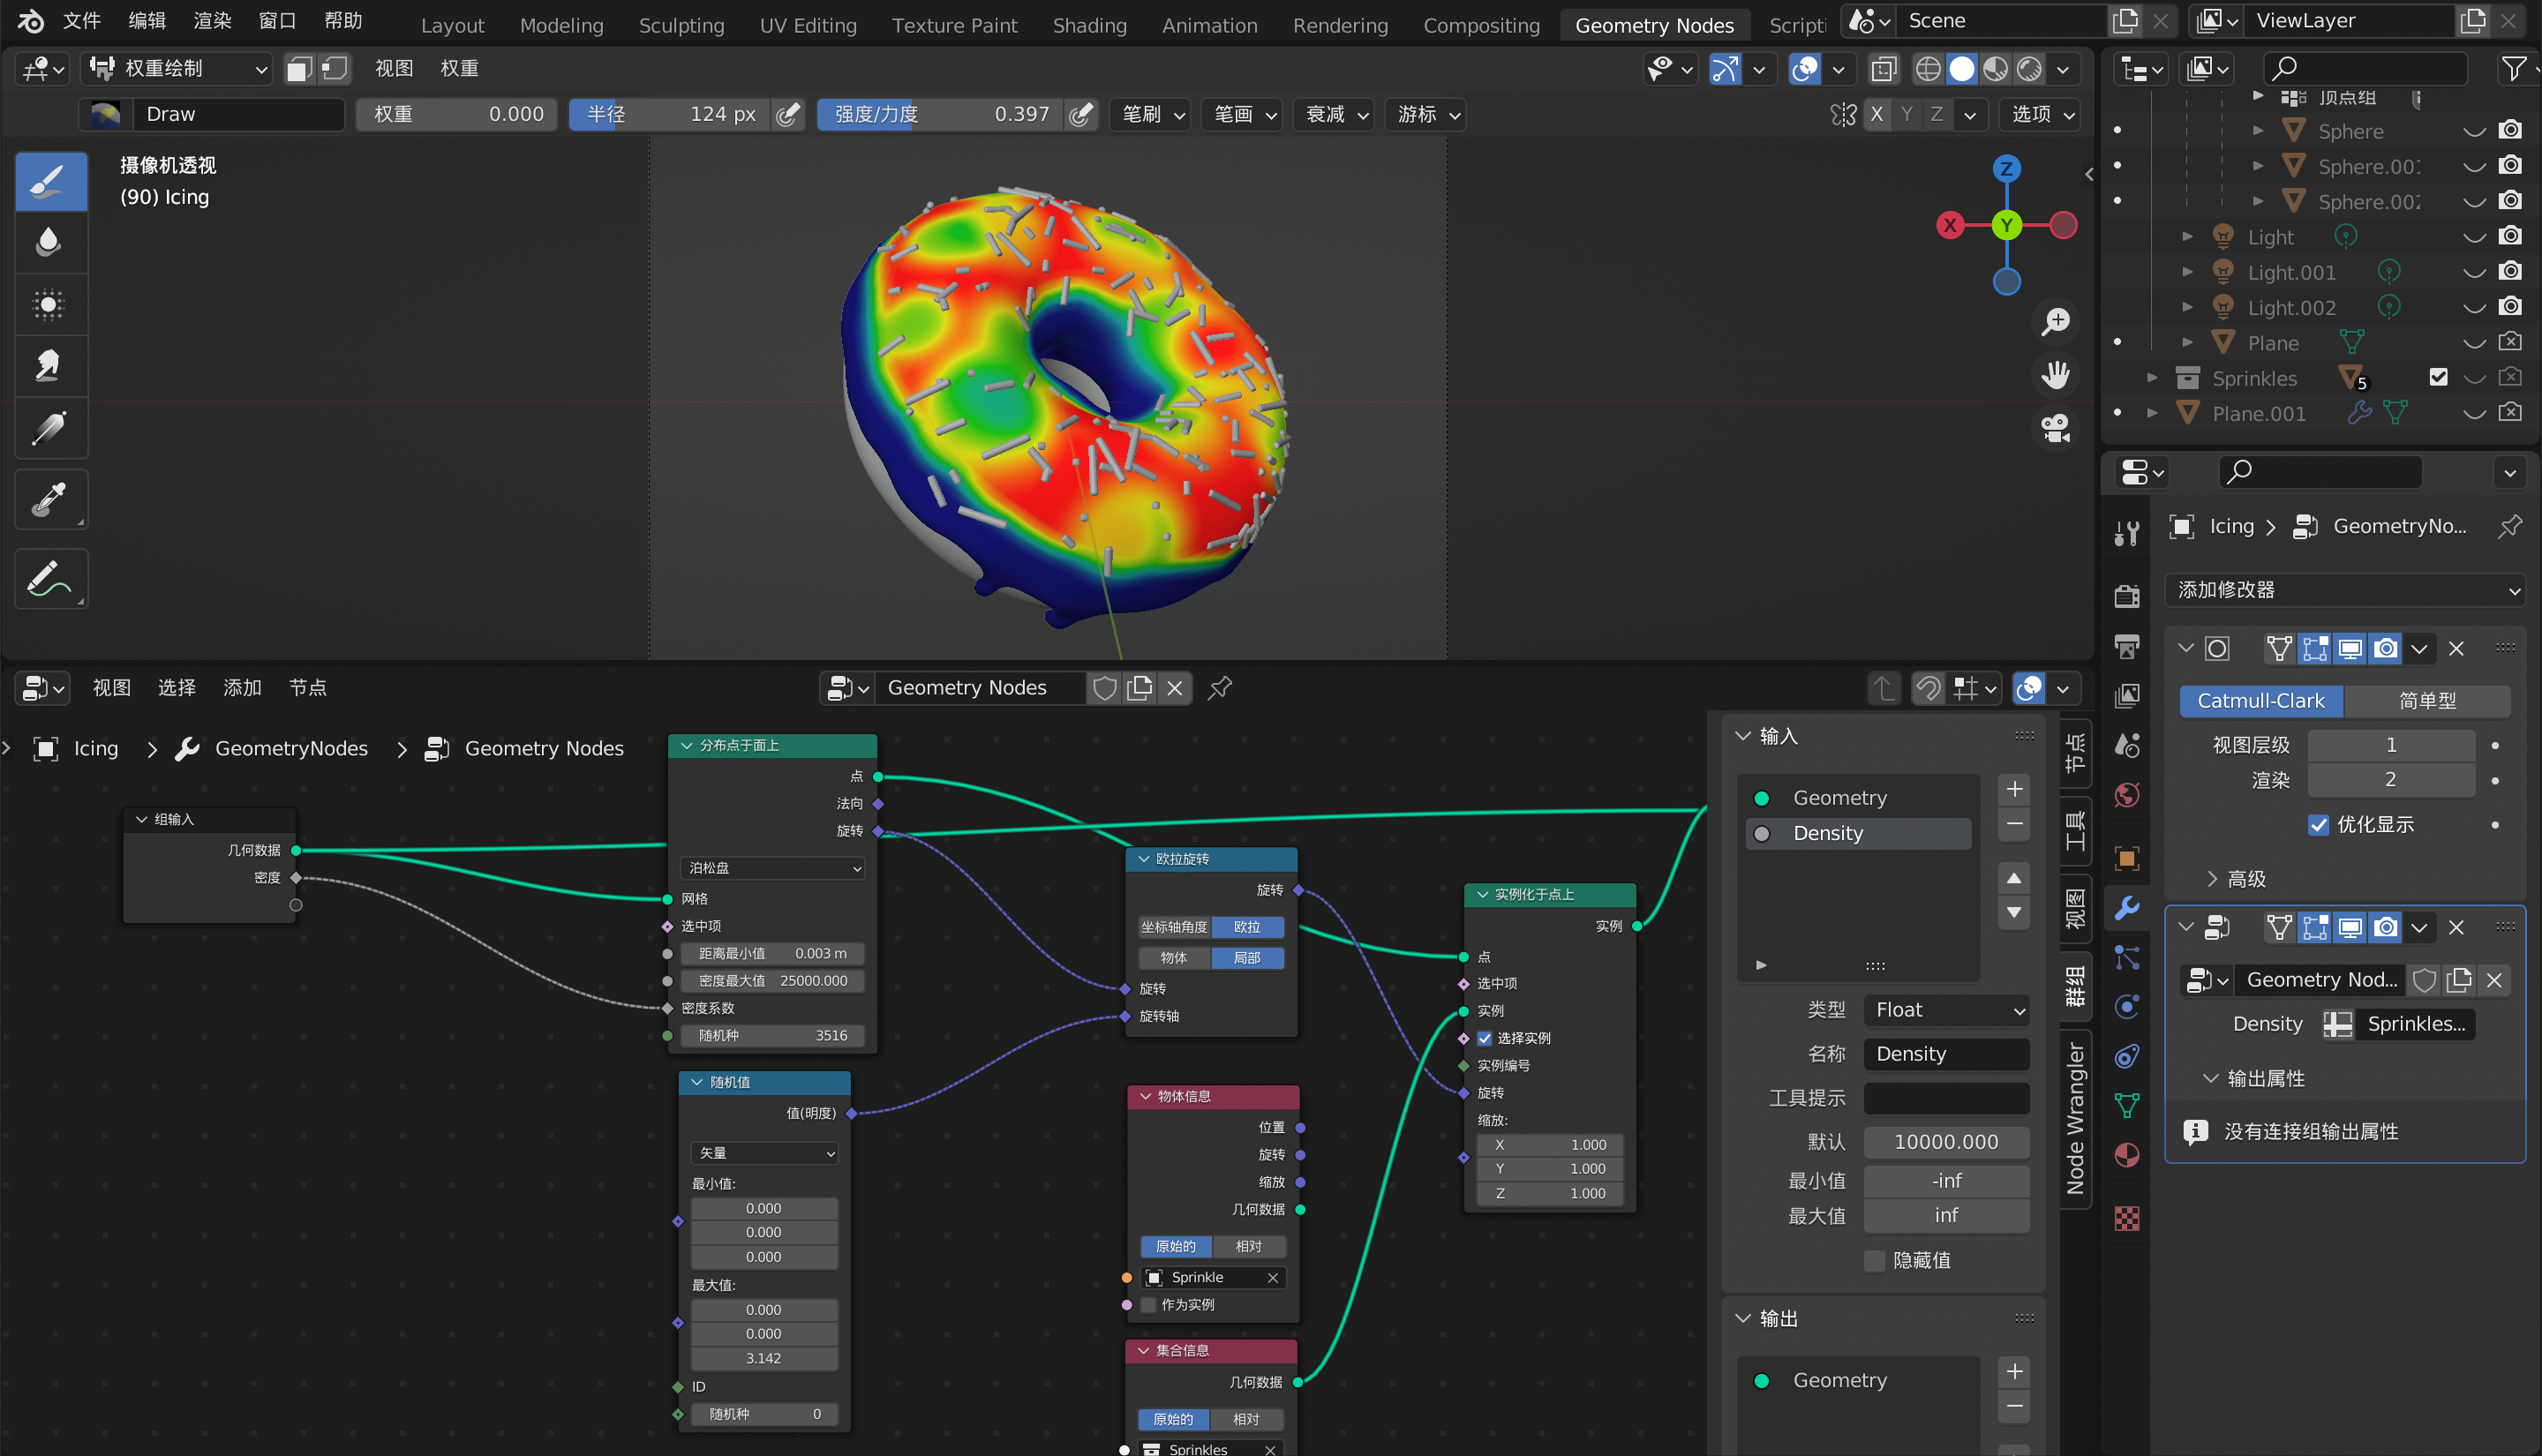Adjust the 强度/力度 slider

point(938,114)
